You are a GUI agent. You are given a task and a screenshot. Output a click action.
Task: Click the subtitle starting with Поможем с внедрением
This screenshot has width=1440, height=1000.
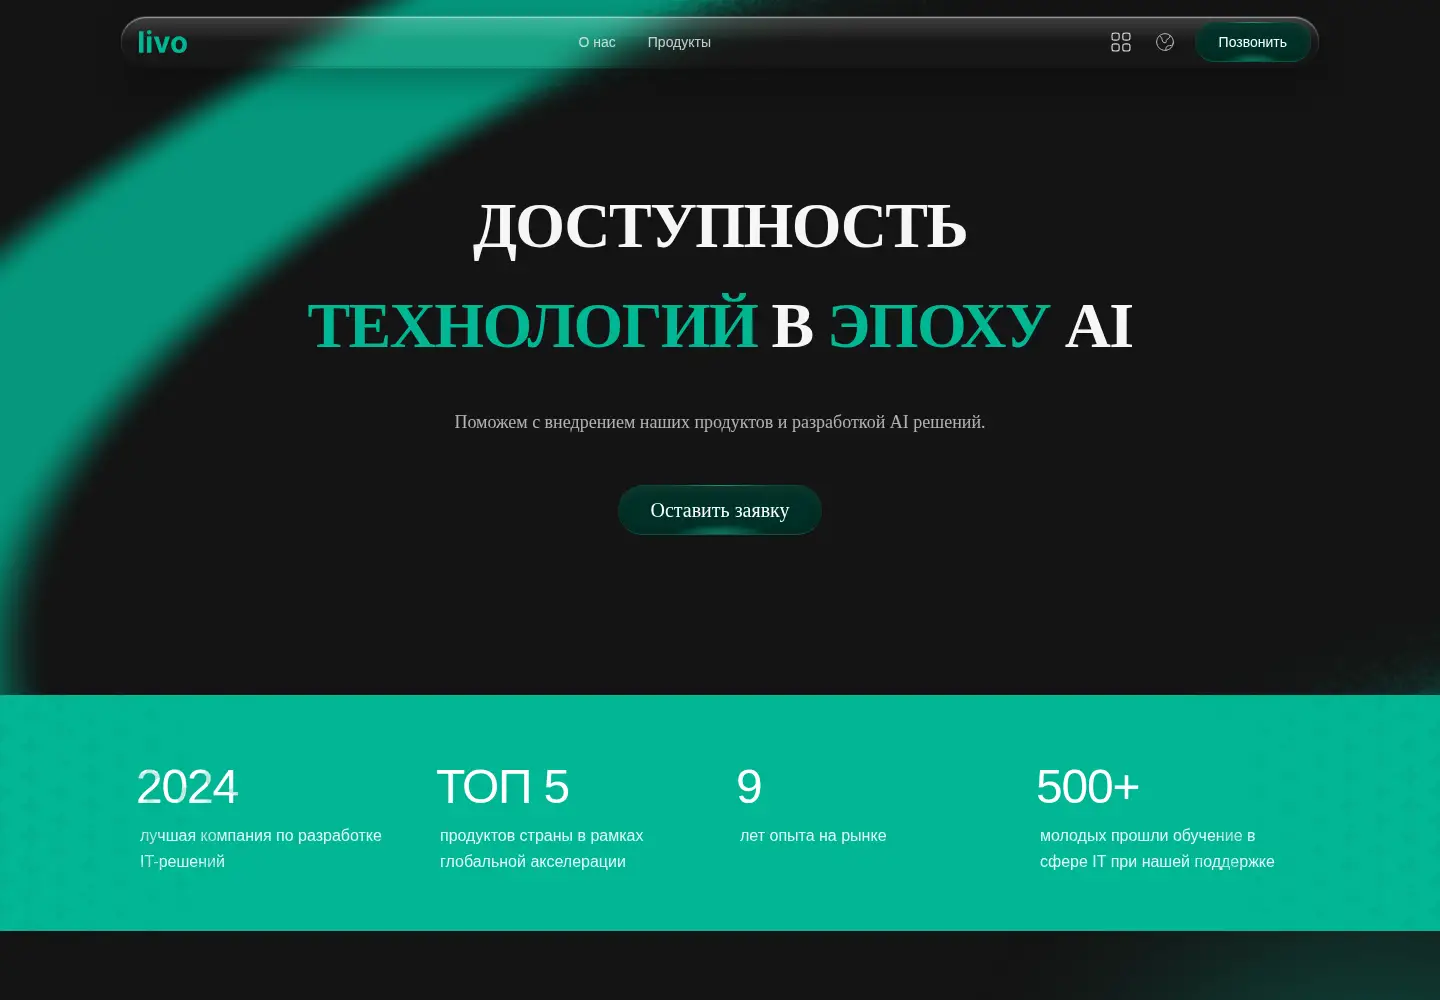pyautogui.click(x=720, y=422)
